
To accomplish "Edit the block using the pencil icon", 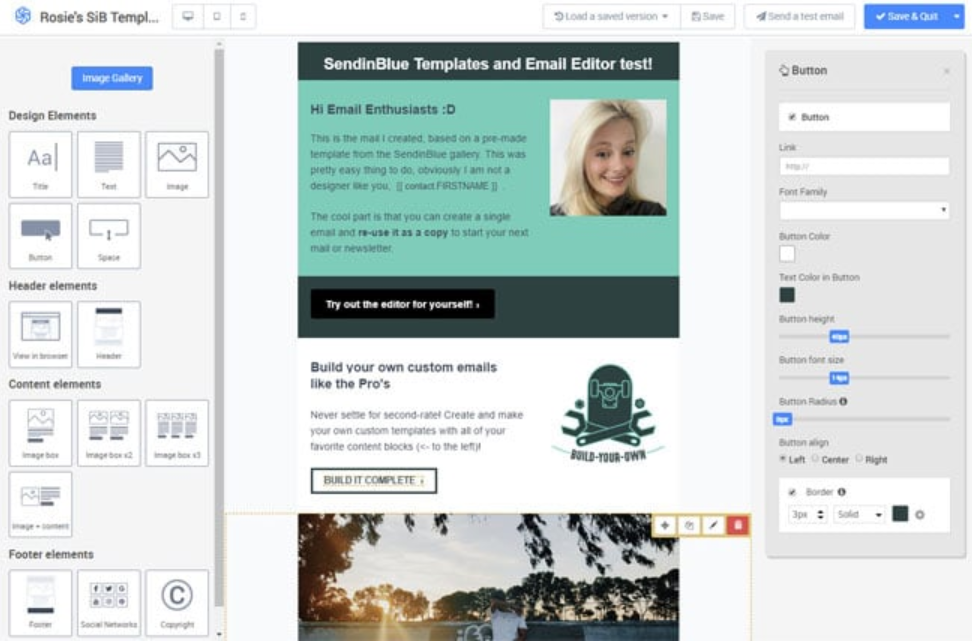I will coord(714,526).
